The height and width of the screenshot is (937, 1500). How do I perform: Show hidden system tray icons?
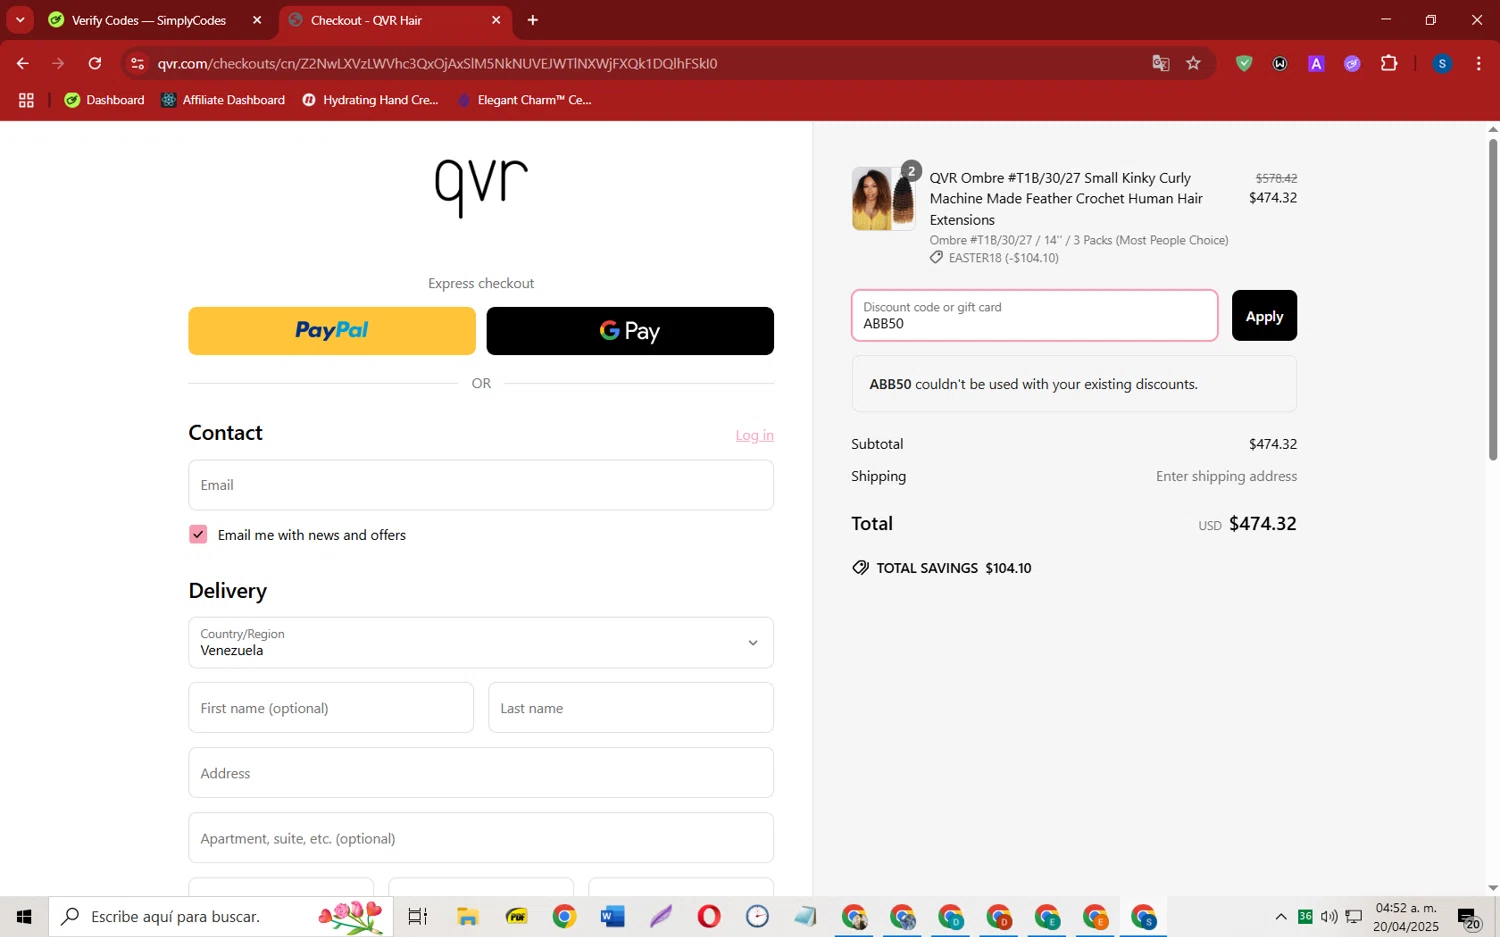pos(1281,917)
